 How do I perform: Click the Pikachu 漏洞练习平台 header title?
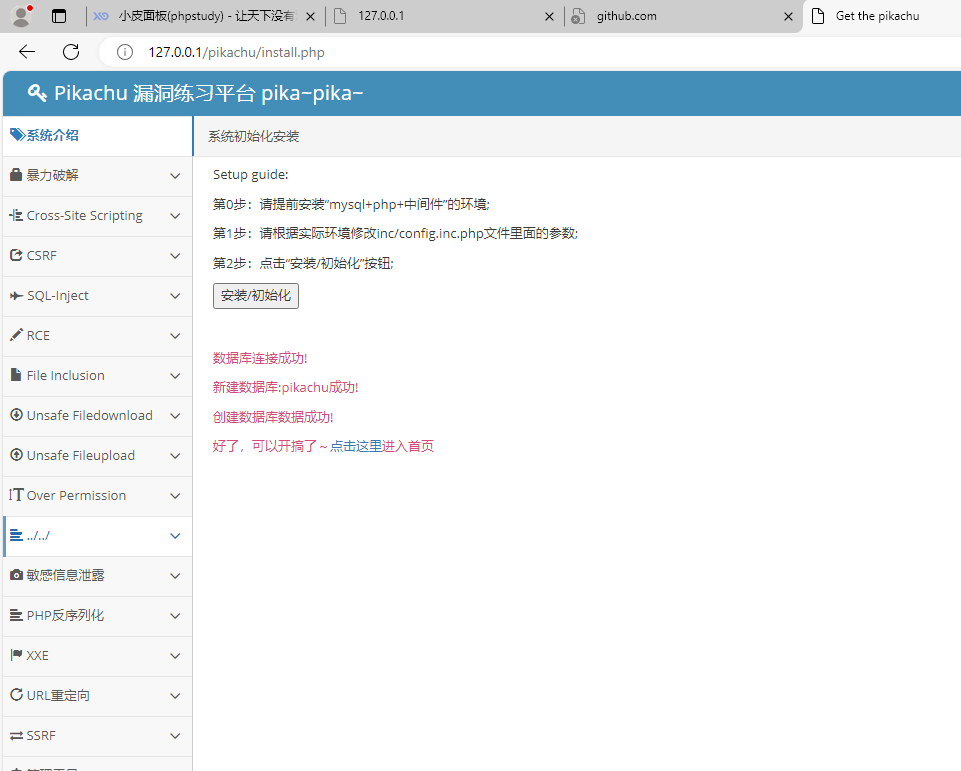[x=208, y=93]
